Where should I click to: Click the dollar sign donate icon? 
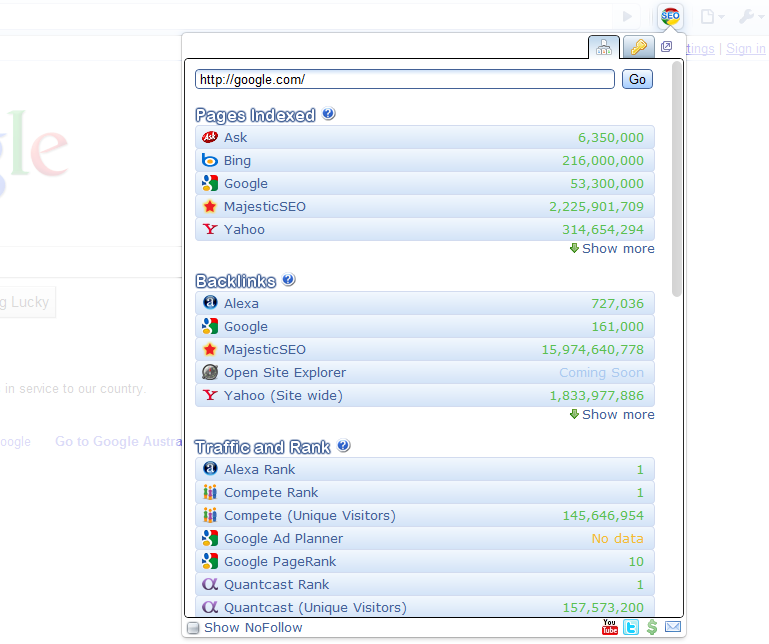click(652, 627)
